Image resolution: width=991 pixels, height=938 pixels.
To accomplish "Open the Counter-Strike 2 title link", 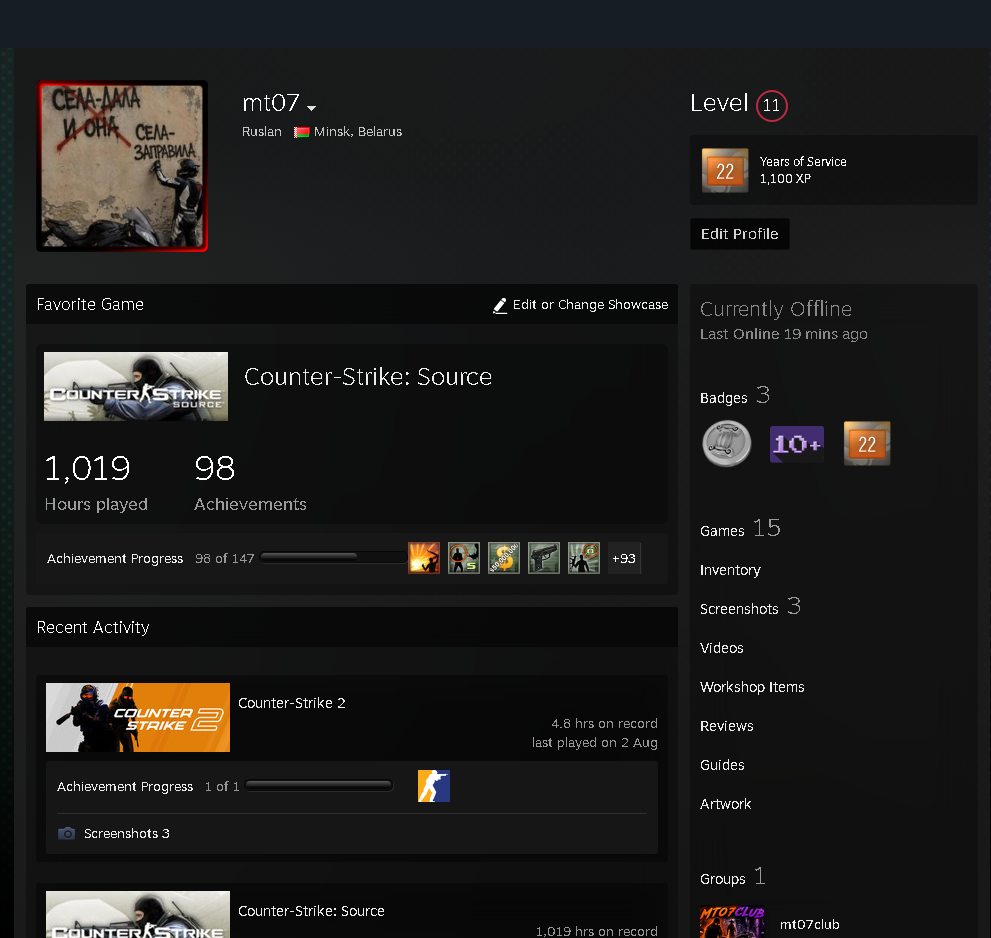I will (x=291, y=703).
